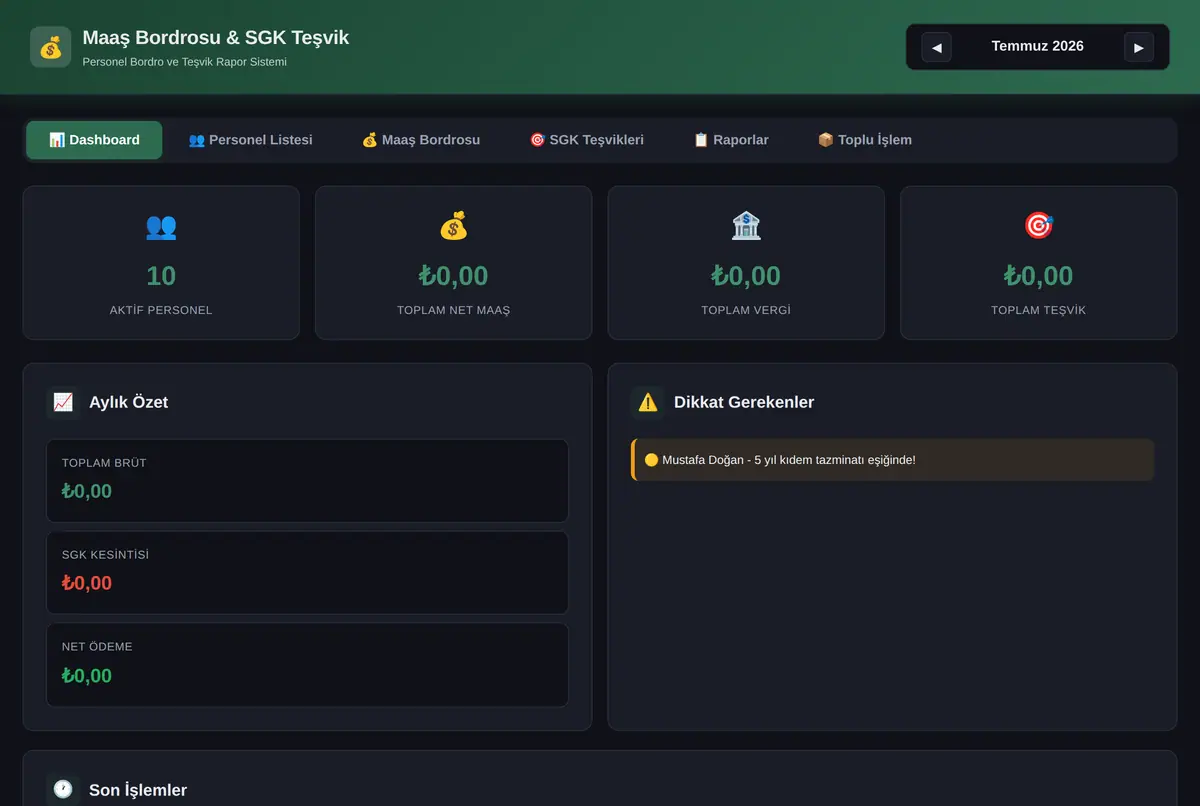
Task: Click the Son İşlemler heading
Action: click(138, 790)
